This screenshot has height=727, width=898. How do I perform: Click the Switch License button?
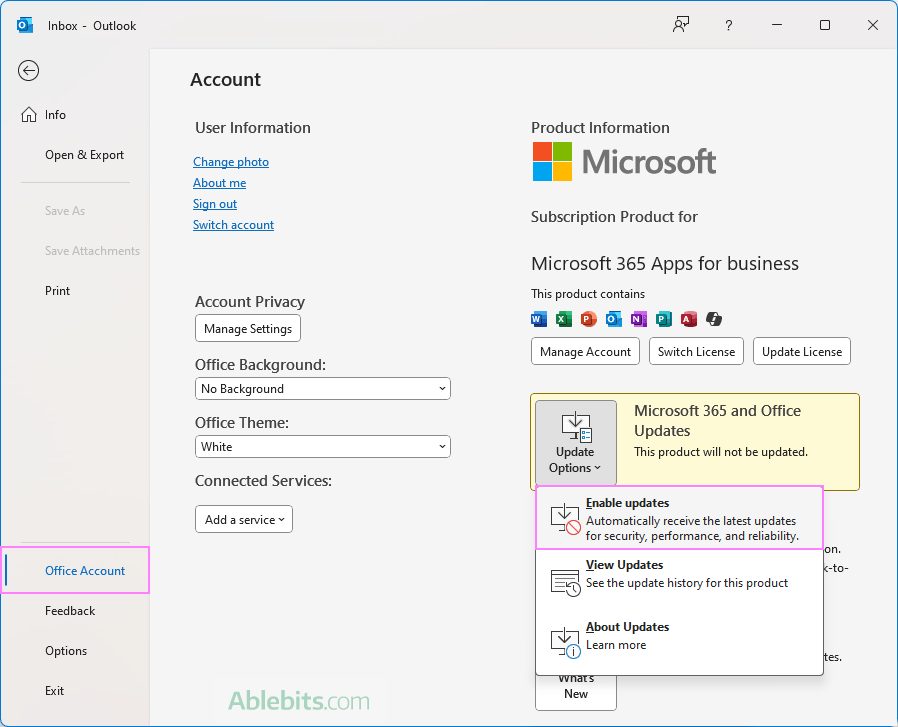(696, 351)
